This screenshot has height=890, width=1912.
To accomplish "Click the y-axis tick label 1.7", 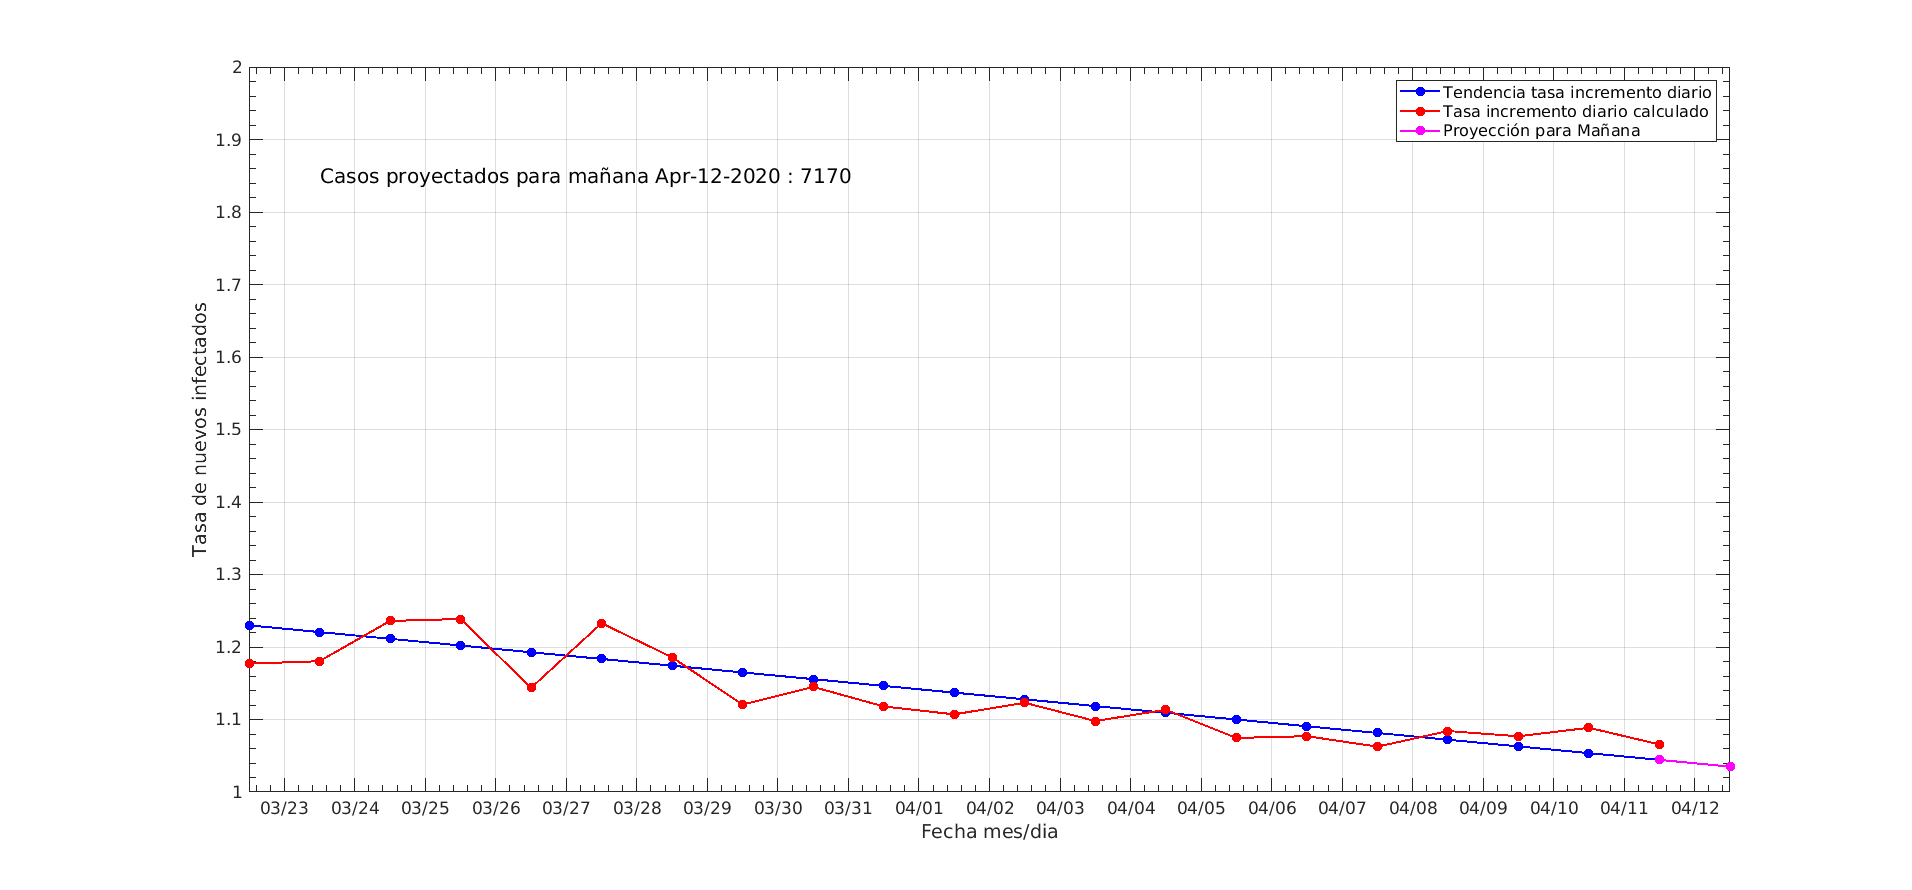I will [229, 285].
